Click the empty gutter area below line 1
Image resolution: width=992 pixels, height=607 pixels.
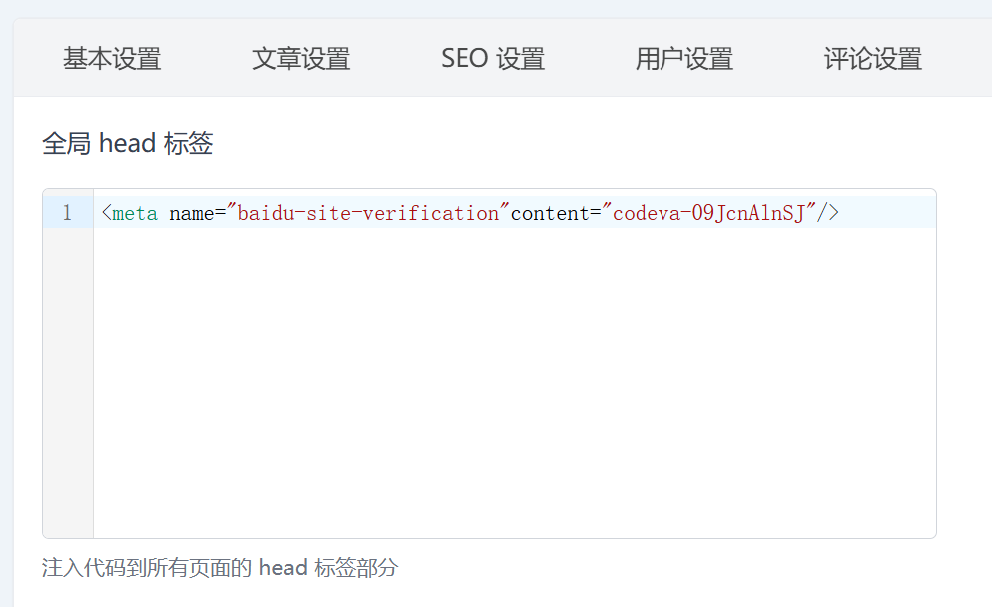pos(68,382)
